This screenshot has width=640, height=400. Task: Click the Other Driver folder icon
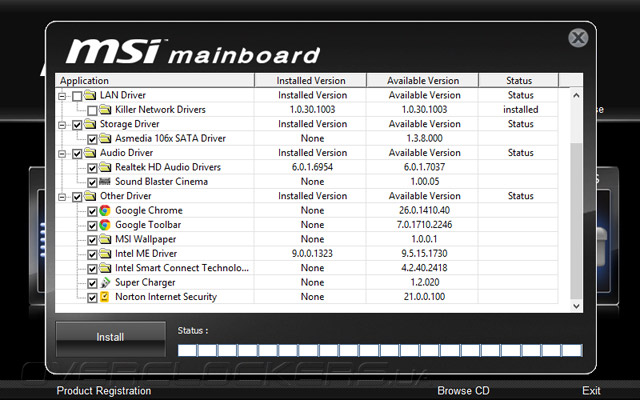click(90, 196)
